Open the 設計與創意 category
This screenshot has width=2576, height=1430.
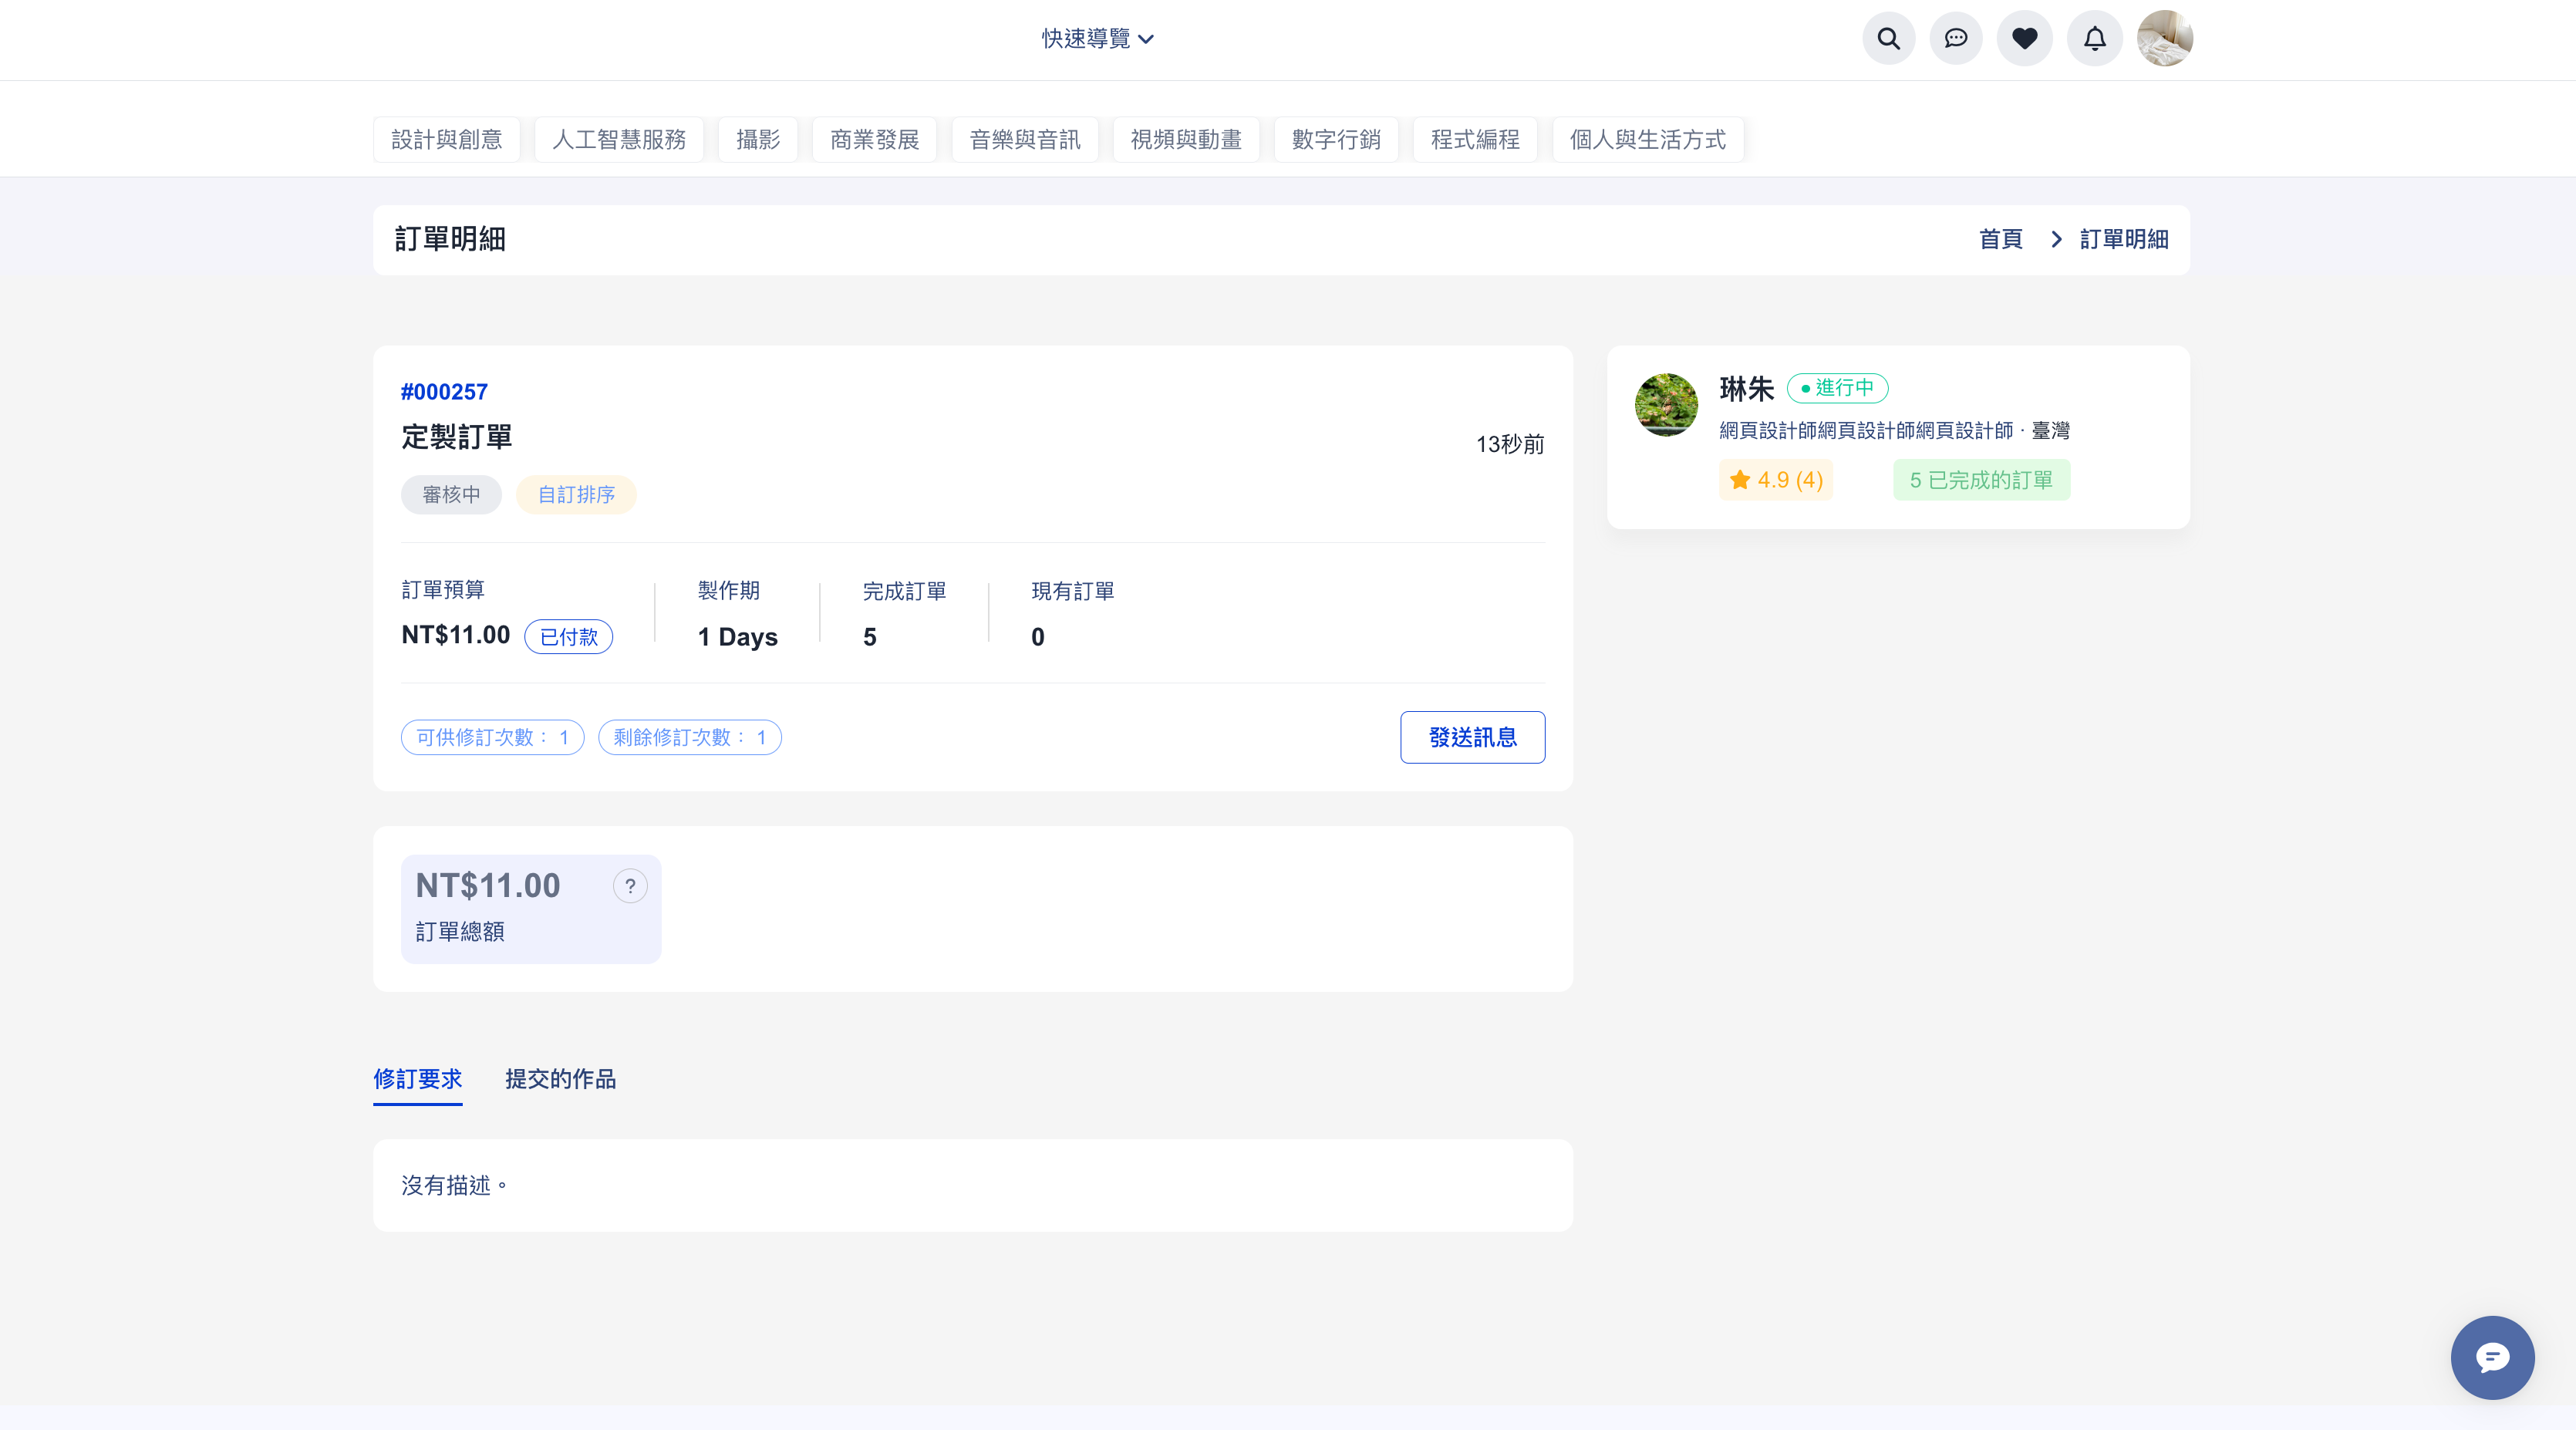(446, 140)
